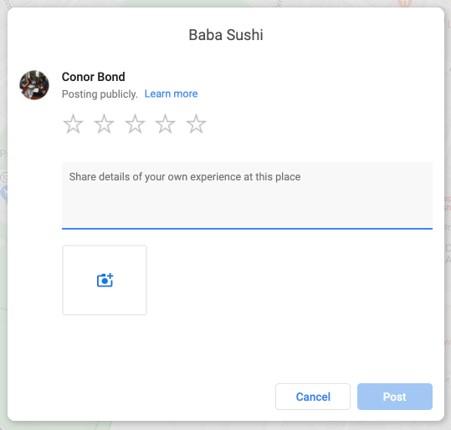Give a three-star rating
Viewport: 451px width, 430px height.
pyautogui.click(x=135, y=124)
